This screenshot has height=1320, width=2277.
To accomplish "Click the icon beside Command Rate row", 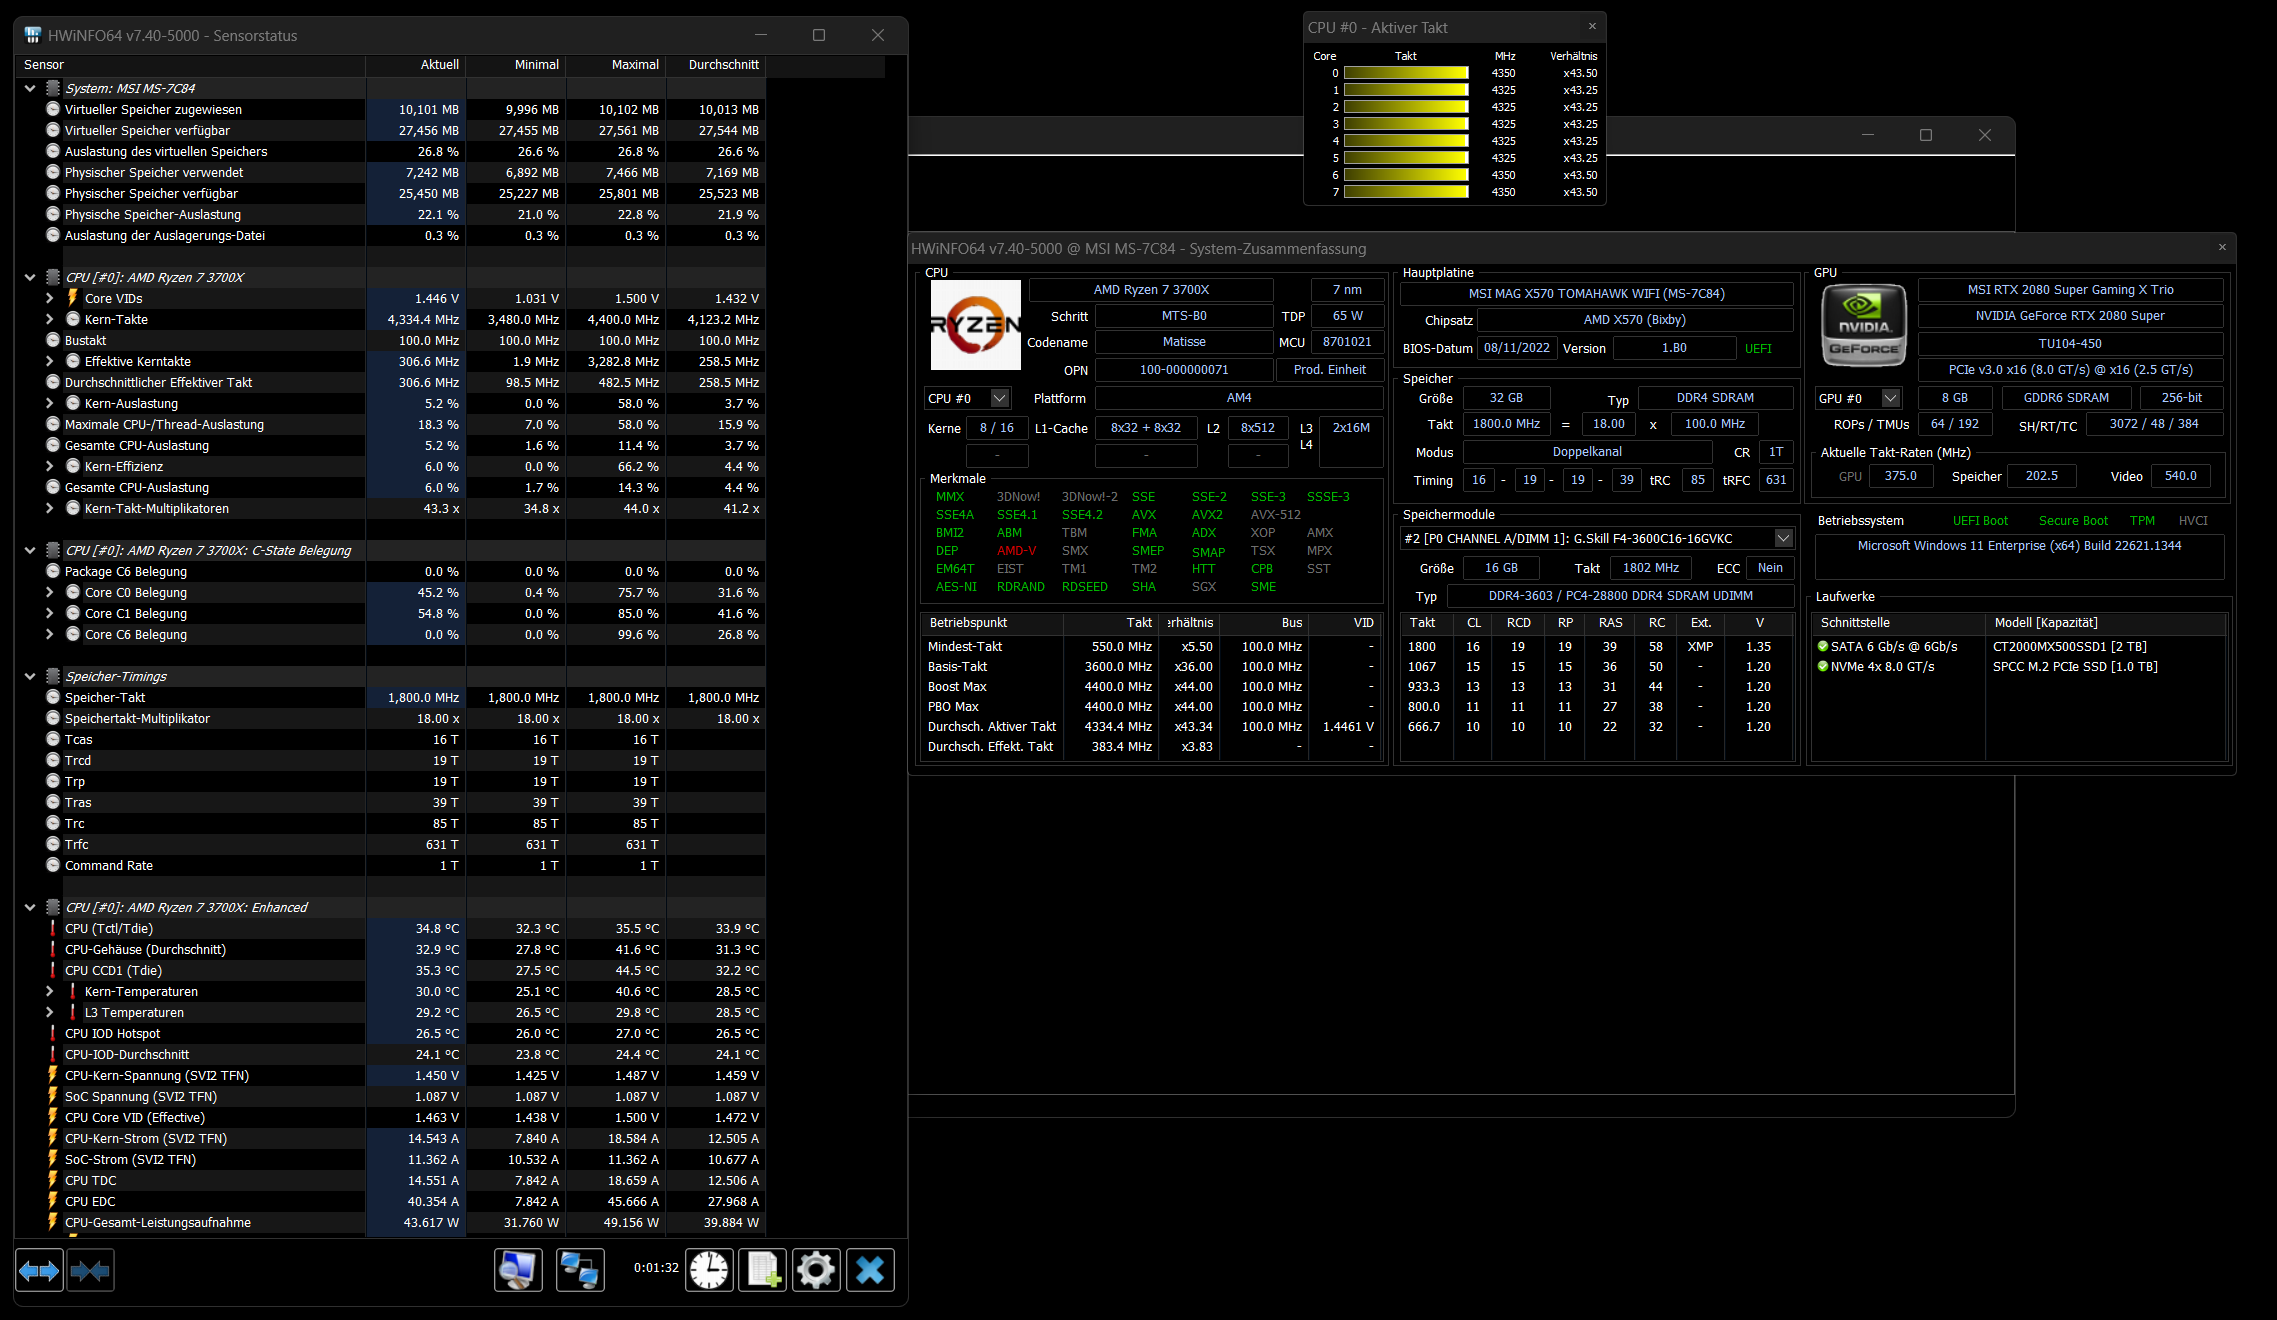I will 53,865.
